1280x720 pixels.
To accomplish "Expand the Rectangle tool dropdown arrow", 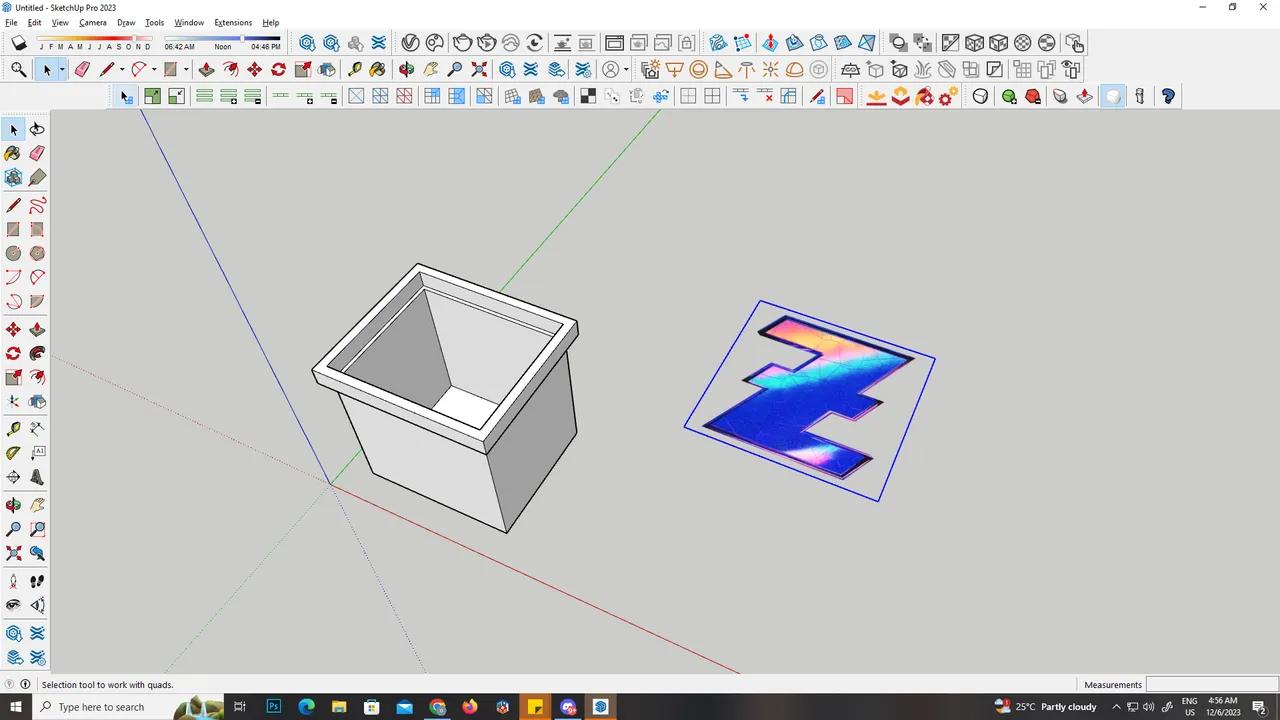I will pyautogui.click(x=186, y=70).
